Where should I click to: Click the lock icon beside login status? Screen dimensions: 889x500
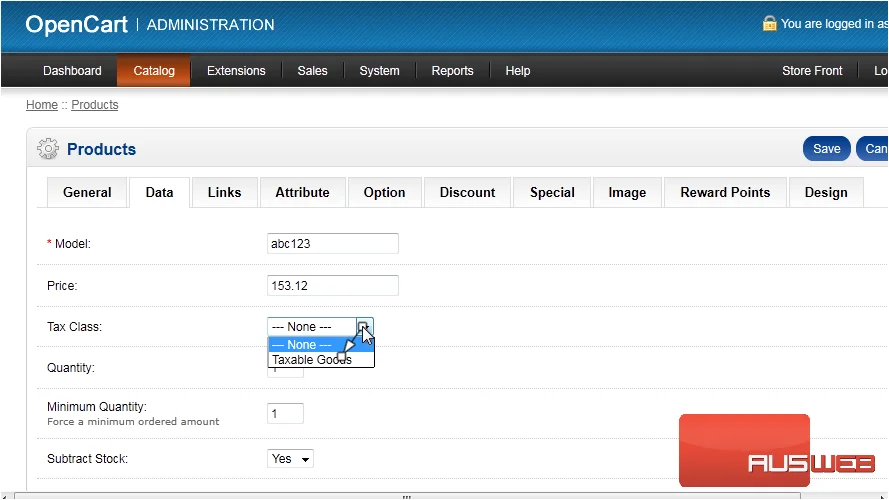click(769, 24)
